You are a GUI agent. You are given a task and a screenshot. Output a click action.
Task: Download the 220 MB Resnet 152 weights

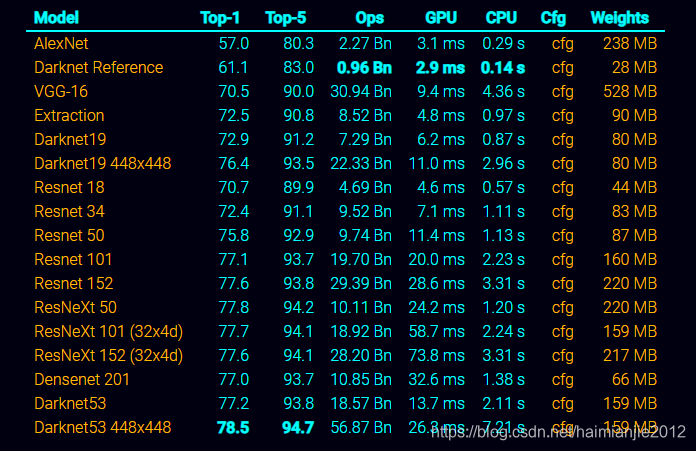630,283
